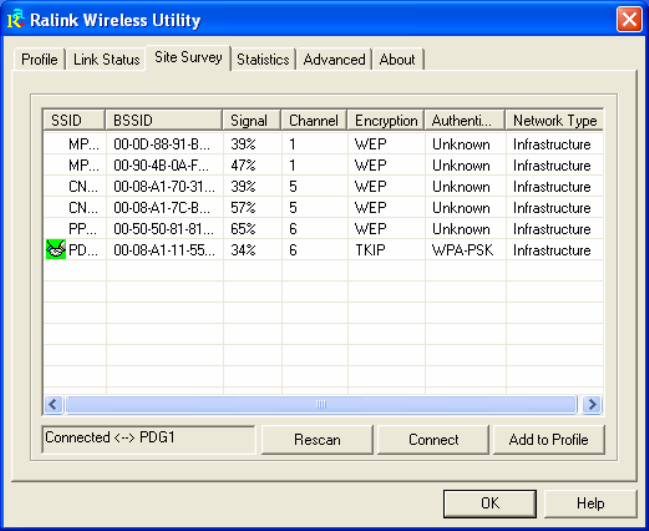Click the right arrow of horizontal scrollbar
The height and width of the screenshot is (531, 649).
pos(592,404)
